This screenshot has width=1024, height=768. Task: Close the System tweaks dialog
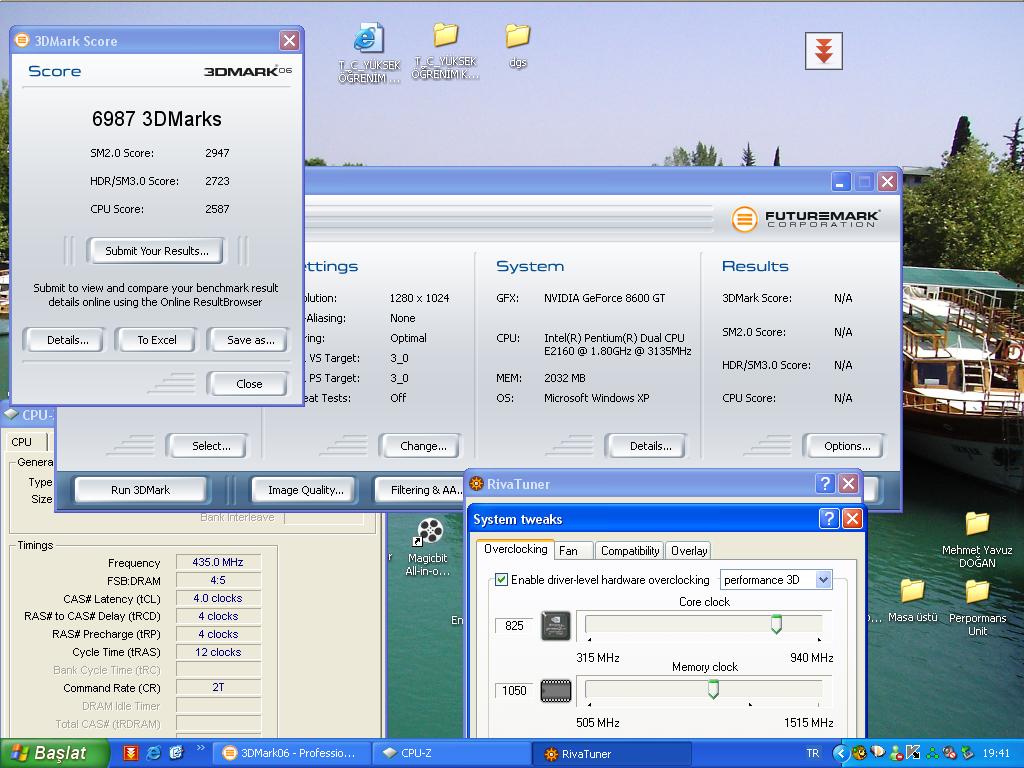pyautogui.click(x=852, y=519)
